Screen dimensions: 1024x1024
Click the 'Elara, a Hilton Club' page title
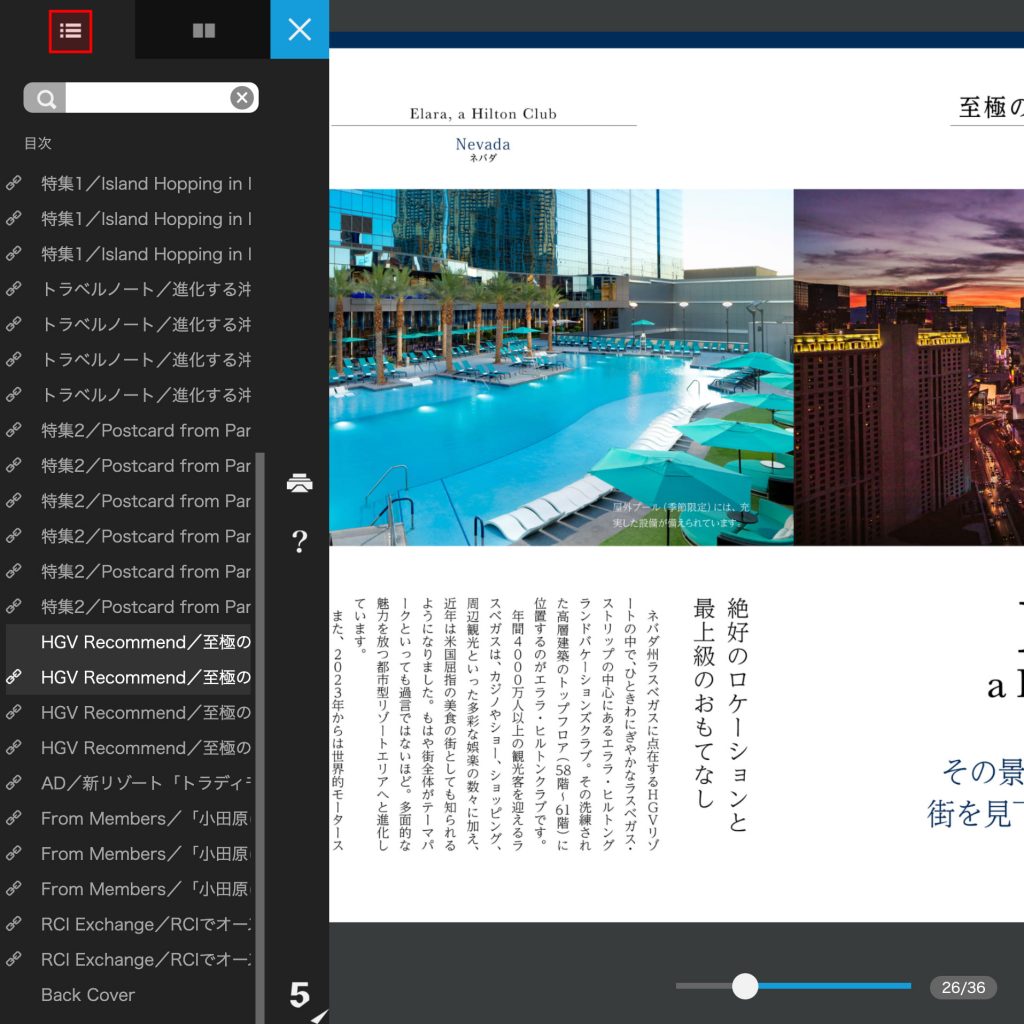pos(483,114)
